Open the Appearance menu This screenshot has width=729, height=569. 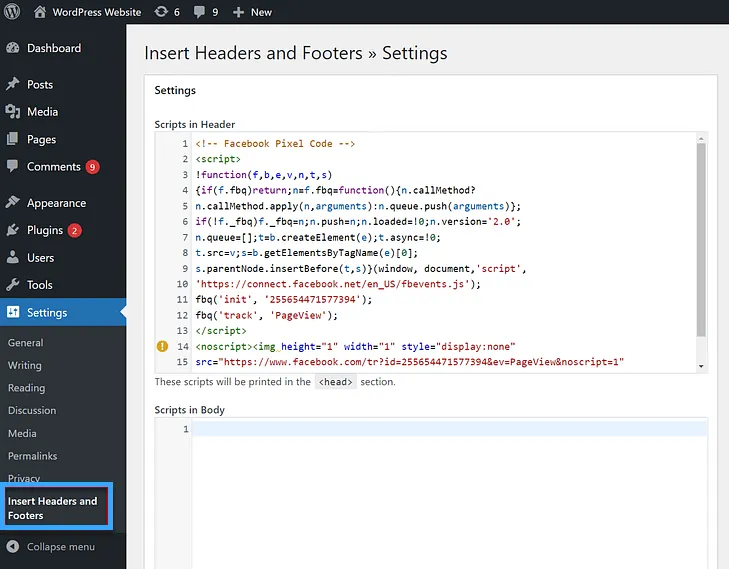pos(56,203)
